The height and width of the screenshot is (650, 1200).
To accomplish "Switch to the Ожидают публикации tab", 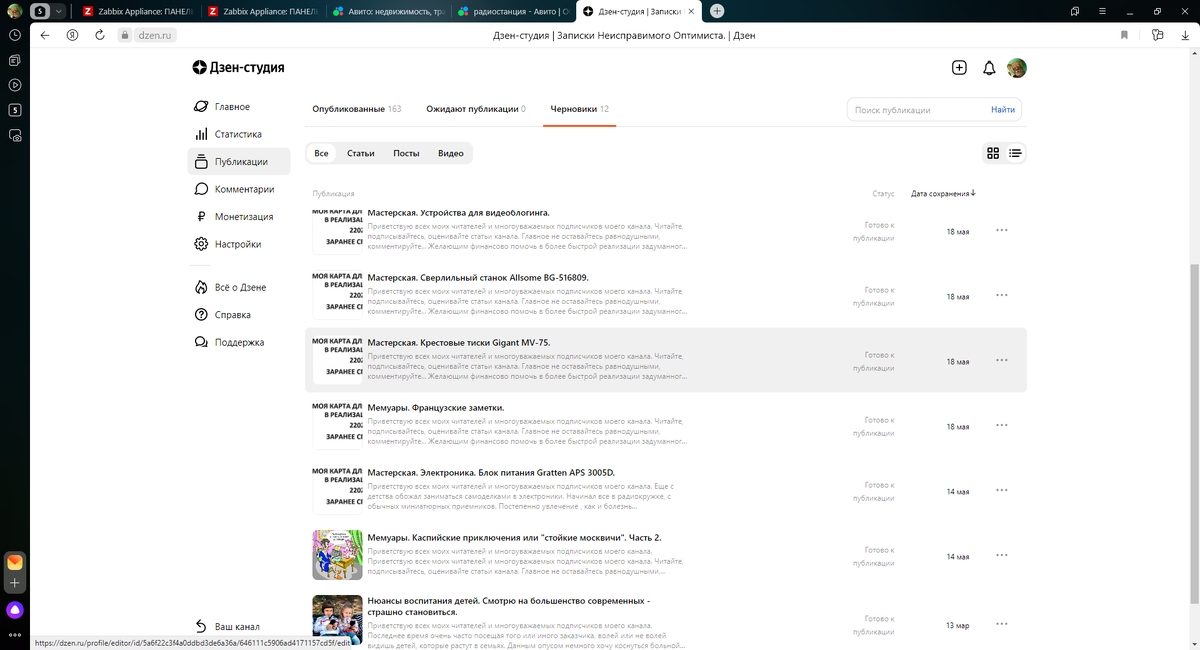I will click(x=475, y=109).
